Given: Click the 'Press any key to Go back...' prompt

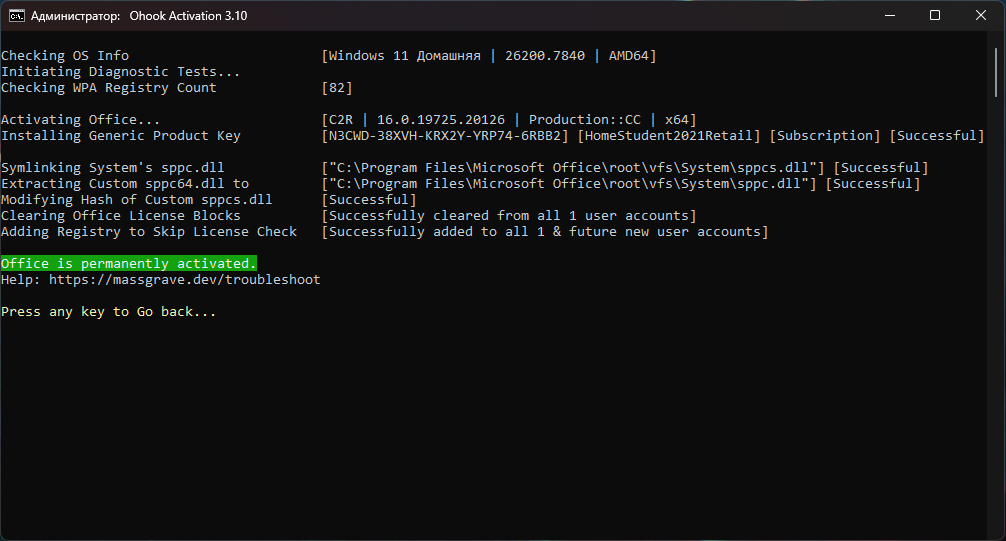Looking at the screenshot, I should [x=108, y=312].
